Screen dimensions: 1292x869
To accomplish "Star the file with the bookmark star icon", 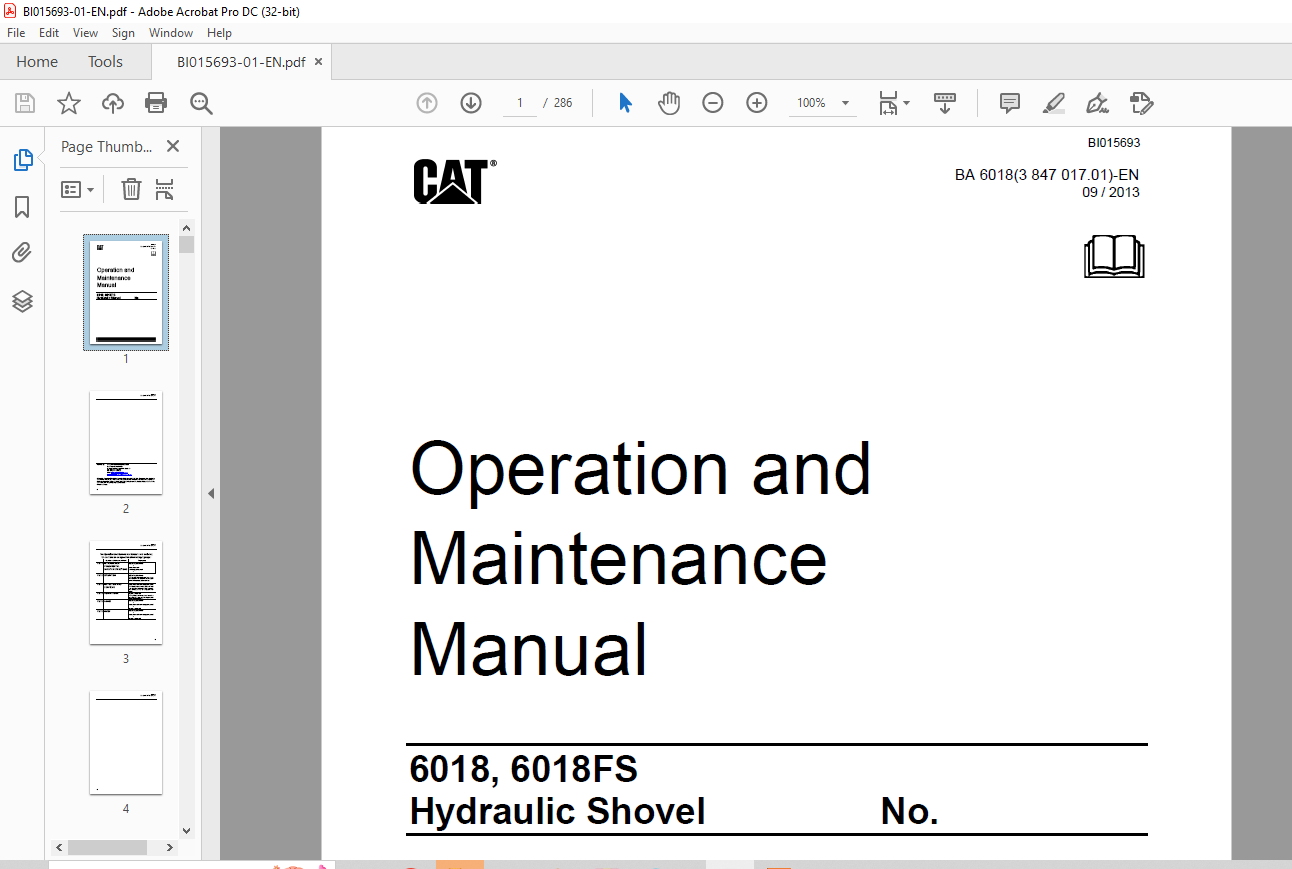I will [x=68, y=103].
